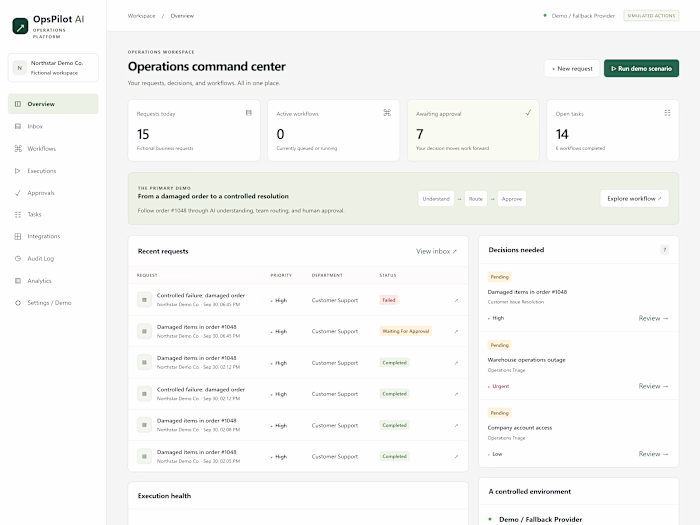
Task: Click the Integrations grid icon
Action: [x=18, y=236]
